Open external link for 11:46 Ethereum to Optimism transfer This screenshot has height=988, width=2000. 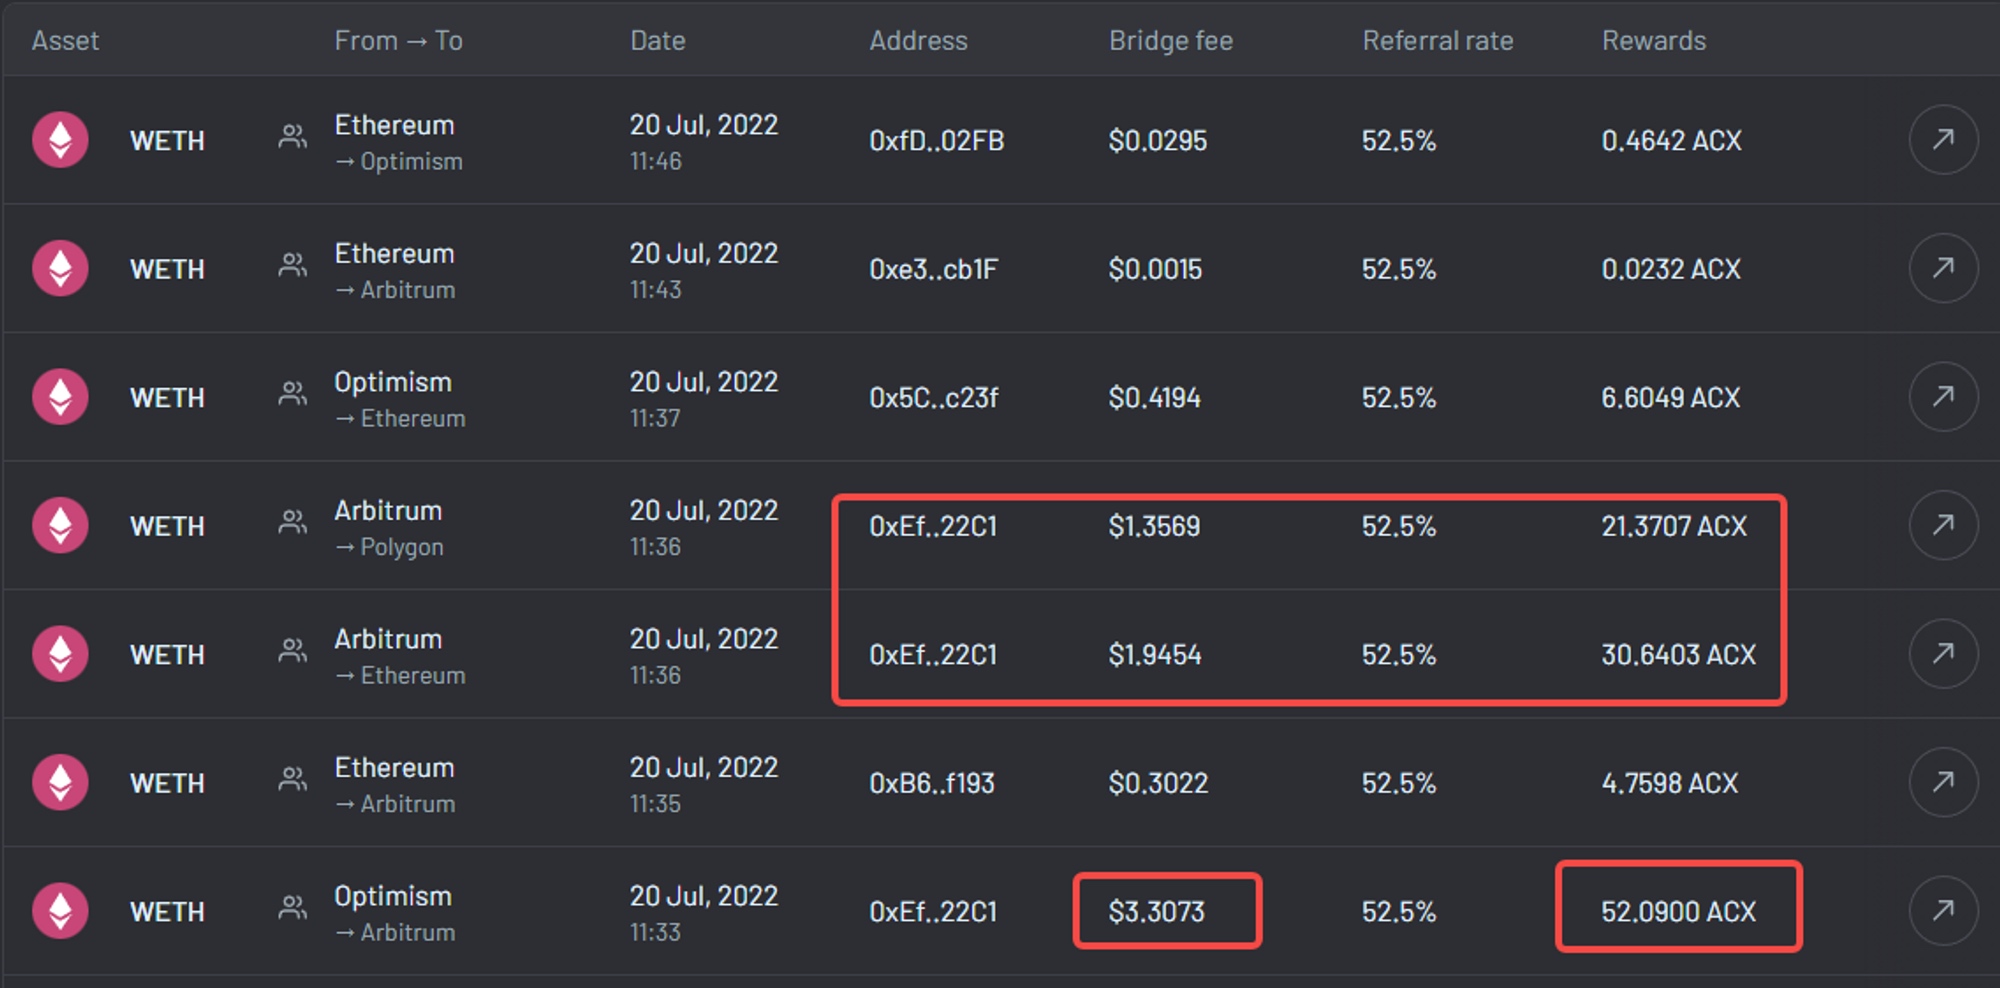click(x=1943, y=140)
